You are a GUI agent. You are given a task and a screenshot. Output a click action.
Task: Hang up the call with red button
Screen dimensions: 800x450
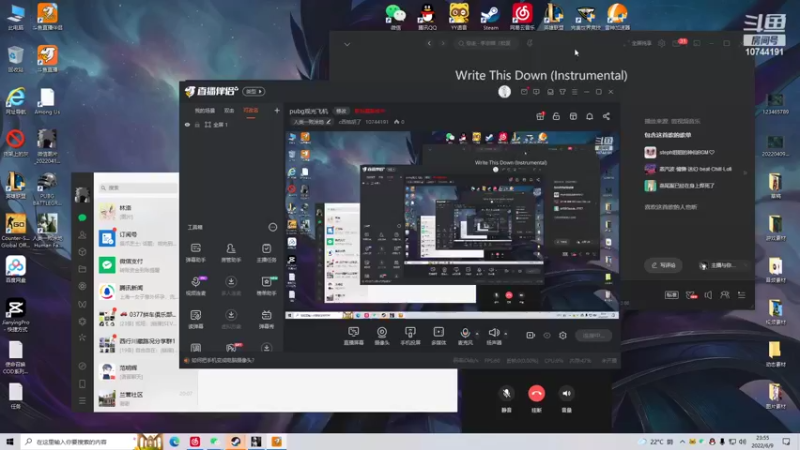(536, 393)
